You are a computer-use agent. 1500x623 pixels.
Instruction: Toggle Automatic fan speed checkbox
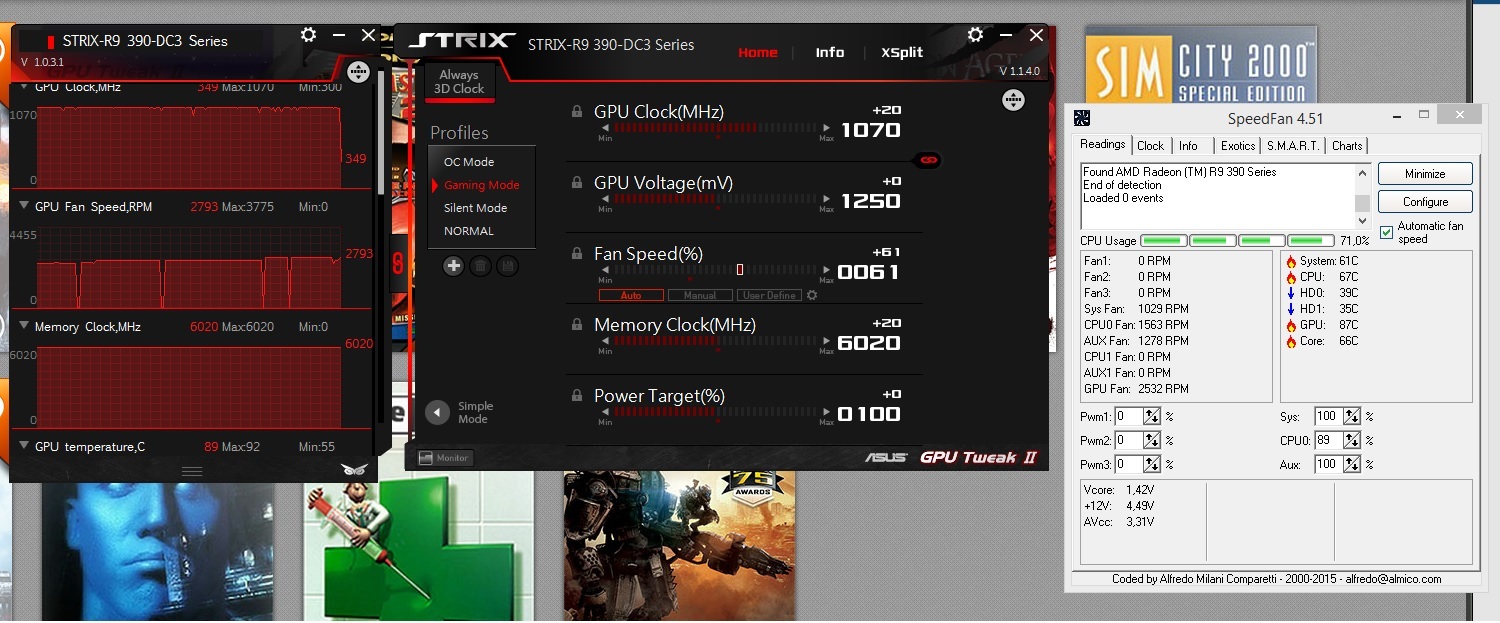tap(1386, 232)
